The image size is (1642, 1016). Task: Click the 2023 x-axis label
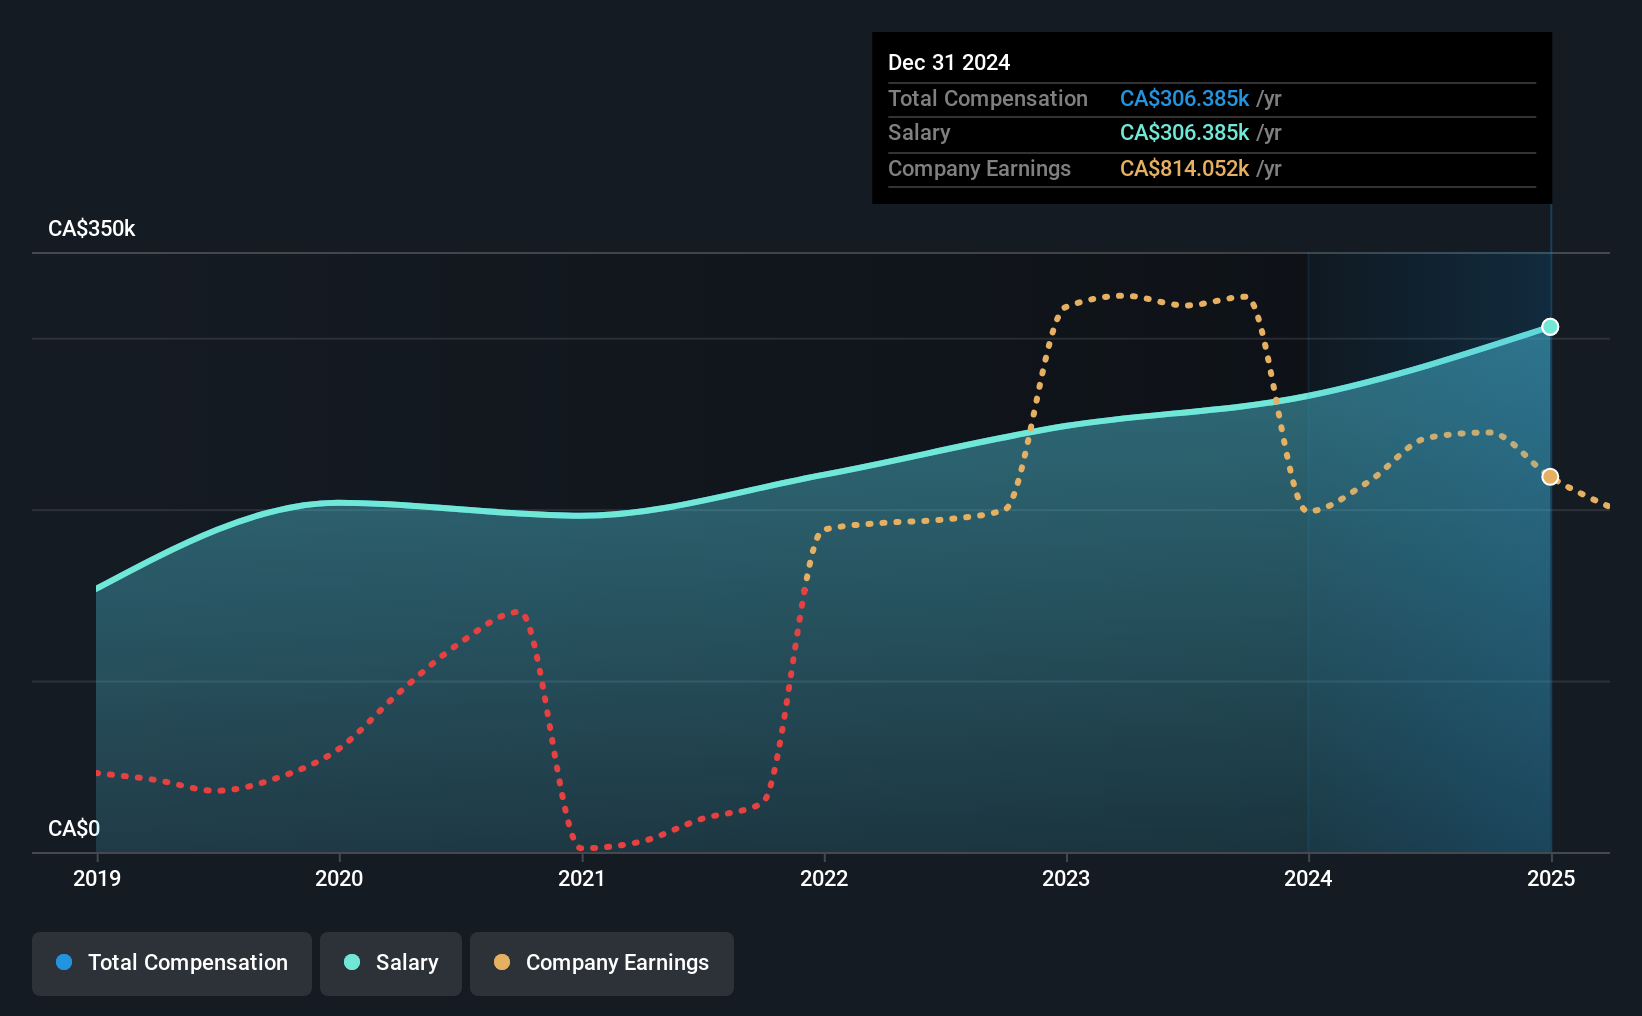click(1066, 878)
